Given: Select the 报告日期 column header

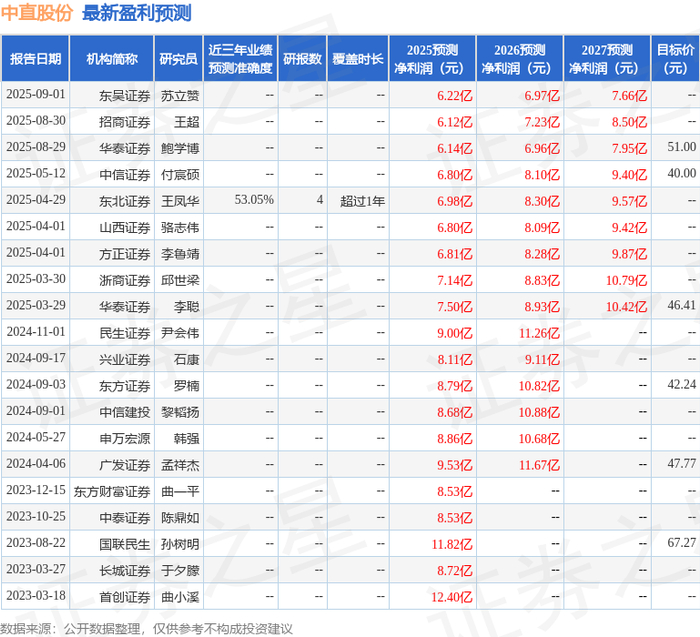Looking at the screenshot, I should tap(35, 58).
